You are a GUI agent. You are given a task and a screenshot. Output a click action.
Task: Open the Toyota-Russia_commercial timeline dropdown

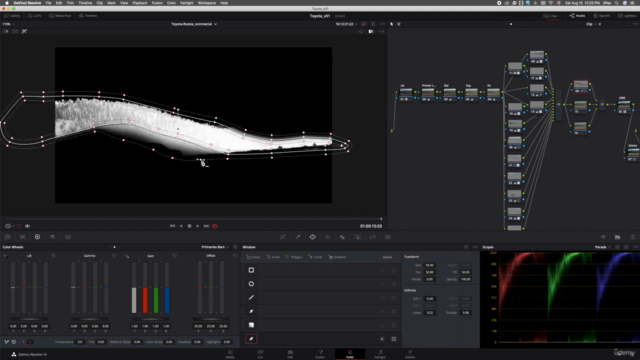tap(194, 24)
